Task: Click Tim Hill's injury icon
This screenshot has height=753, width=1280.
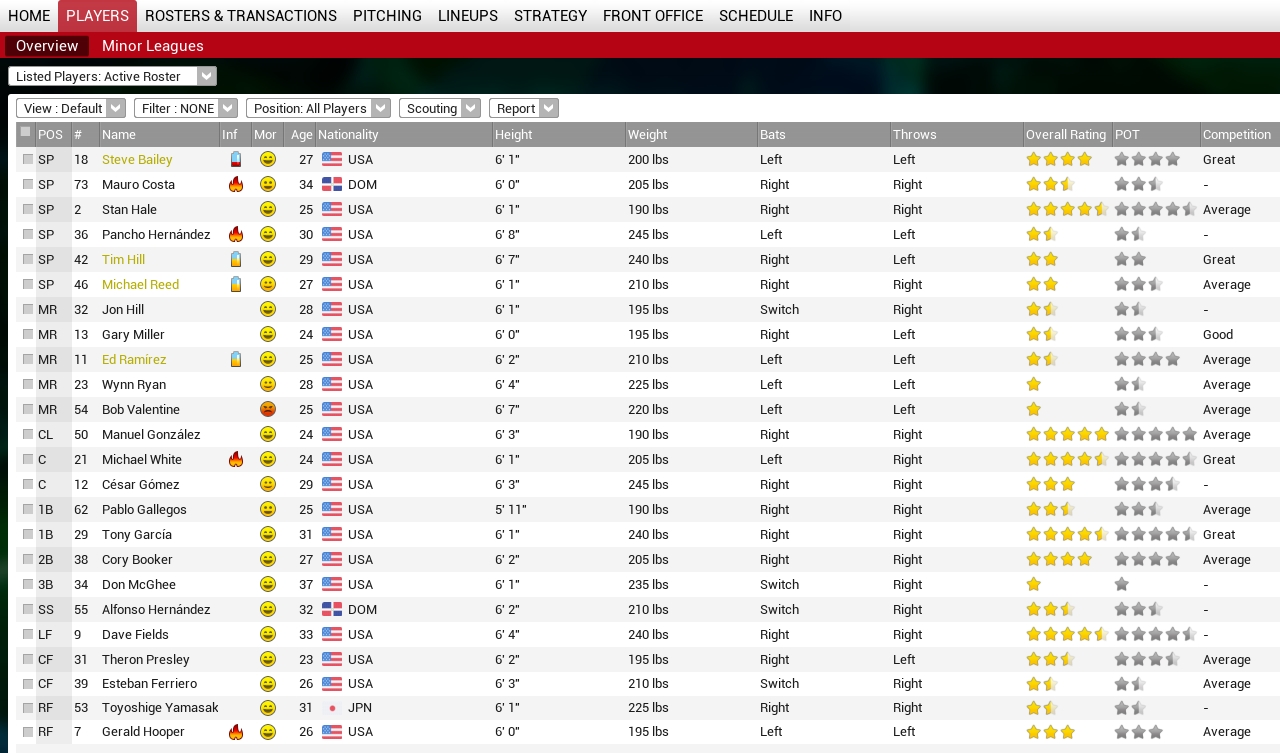Action: pos(236,259)
